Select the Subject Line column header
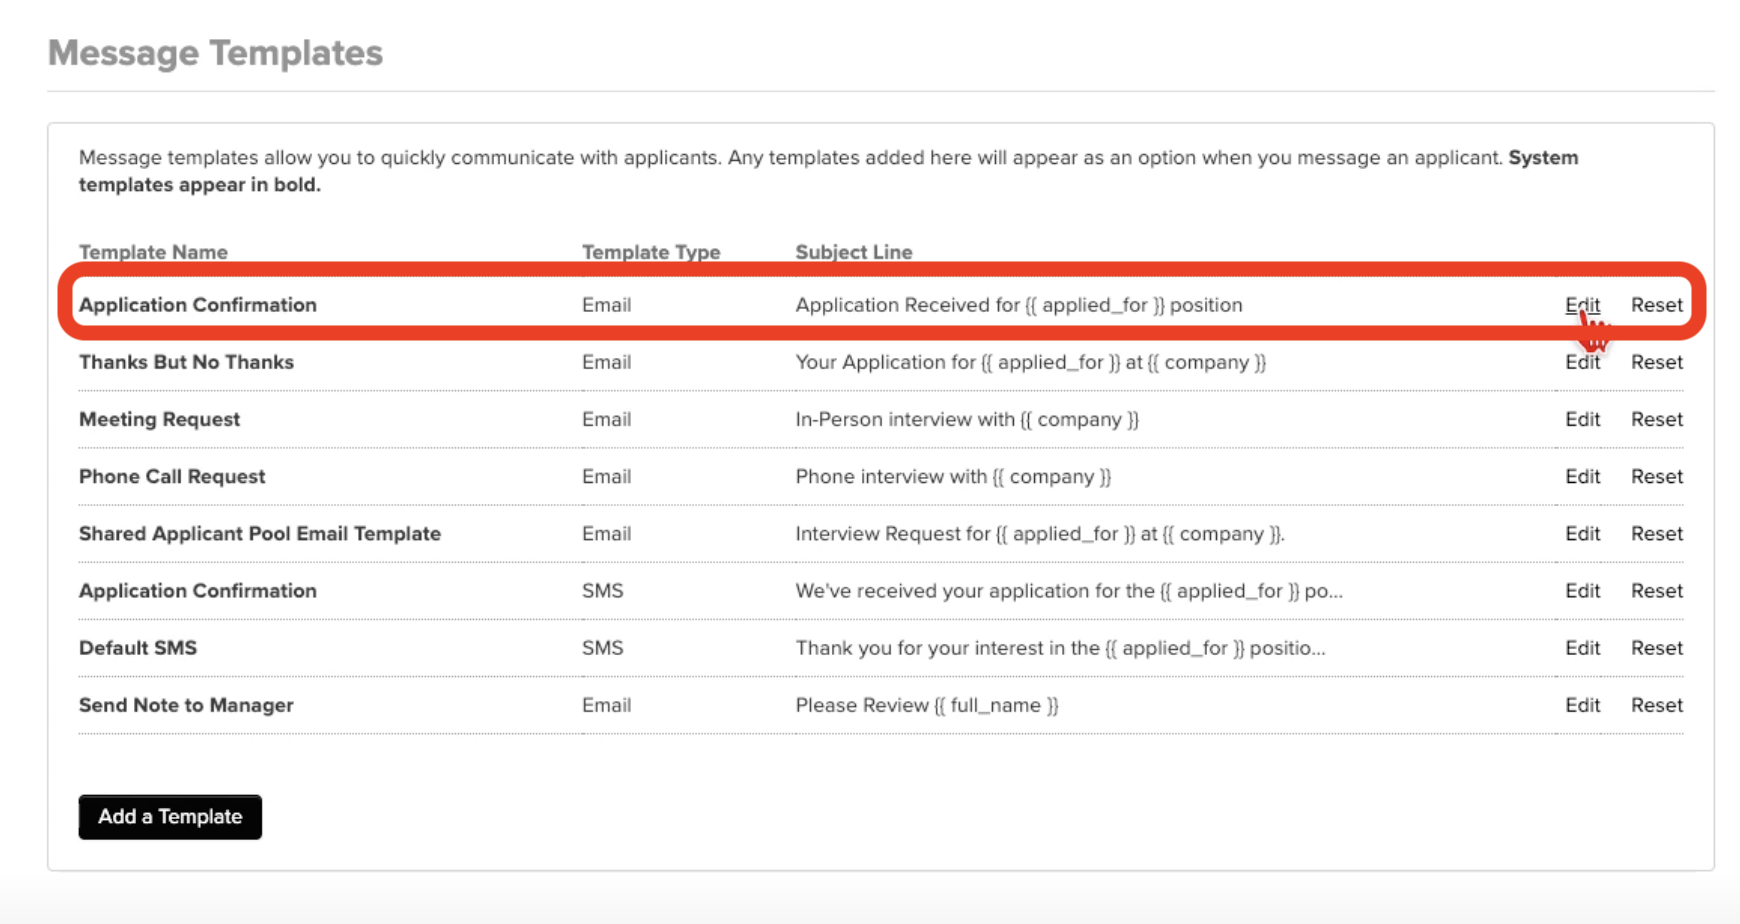 pyautogui.click(x=853, y=252)
